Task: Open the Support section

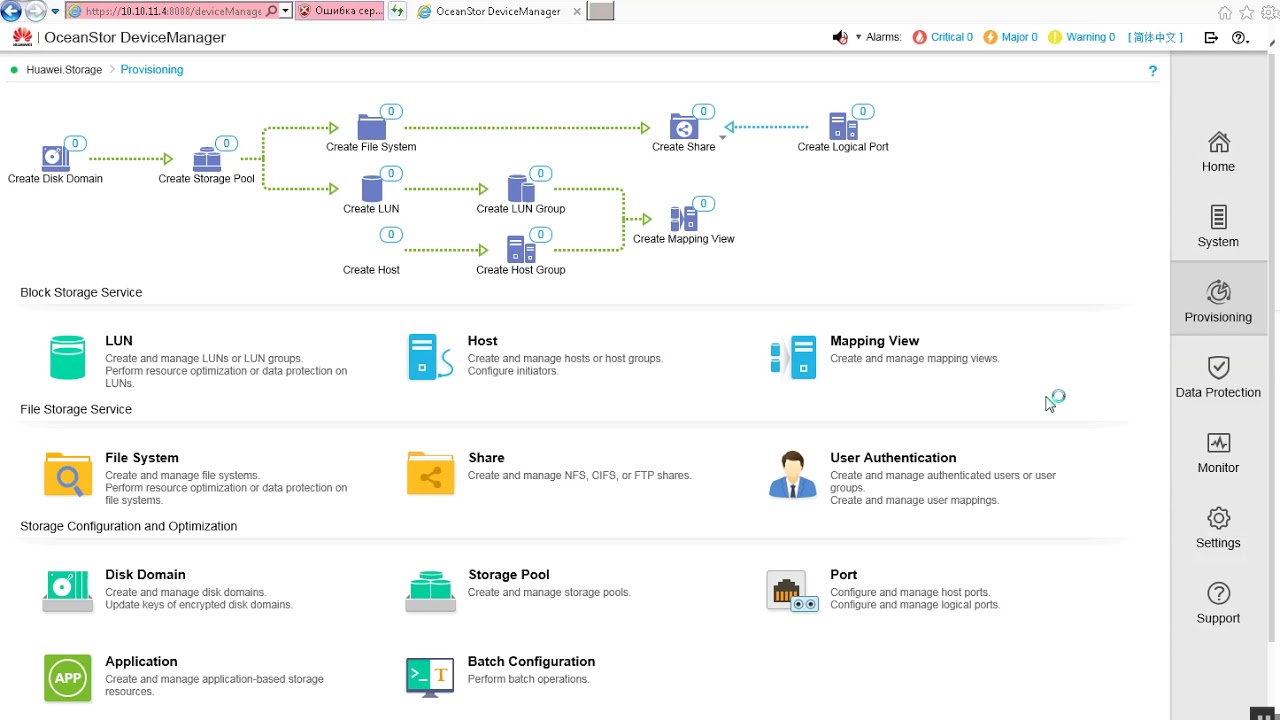Action: (x=1218, y=603)
